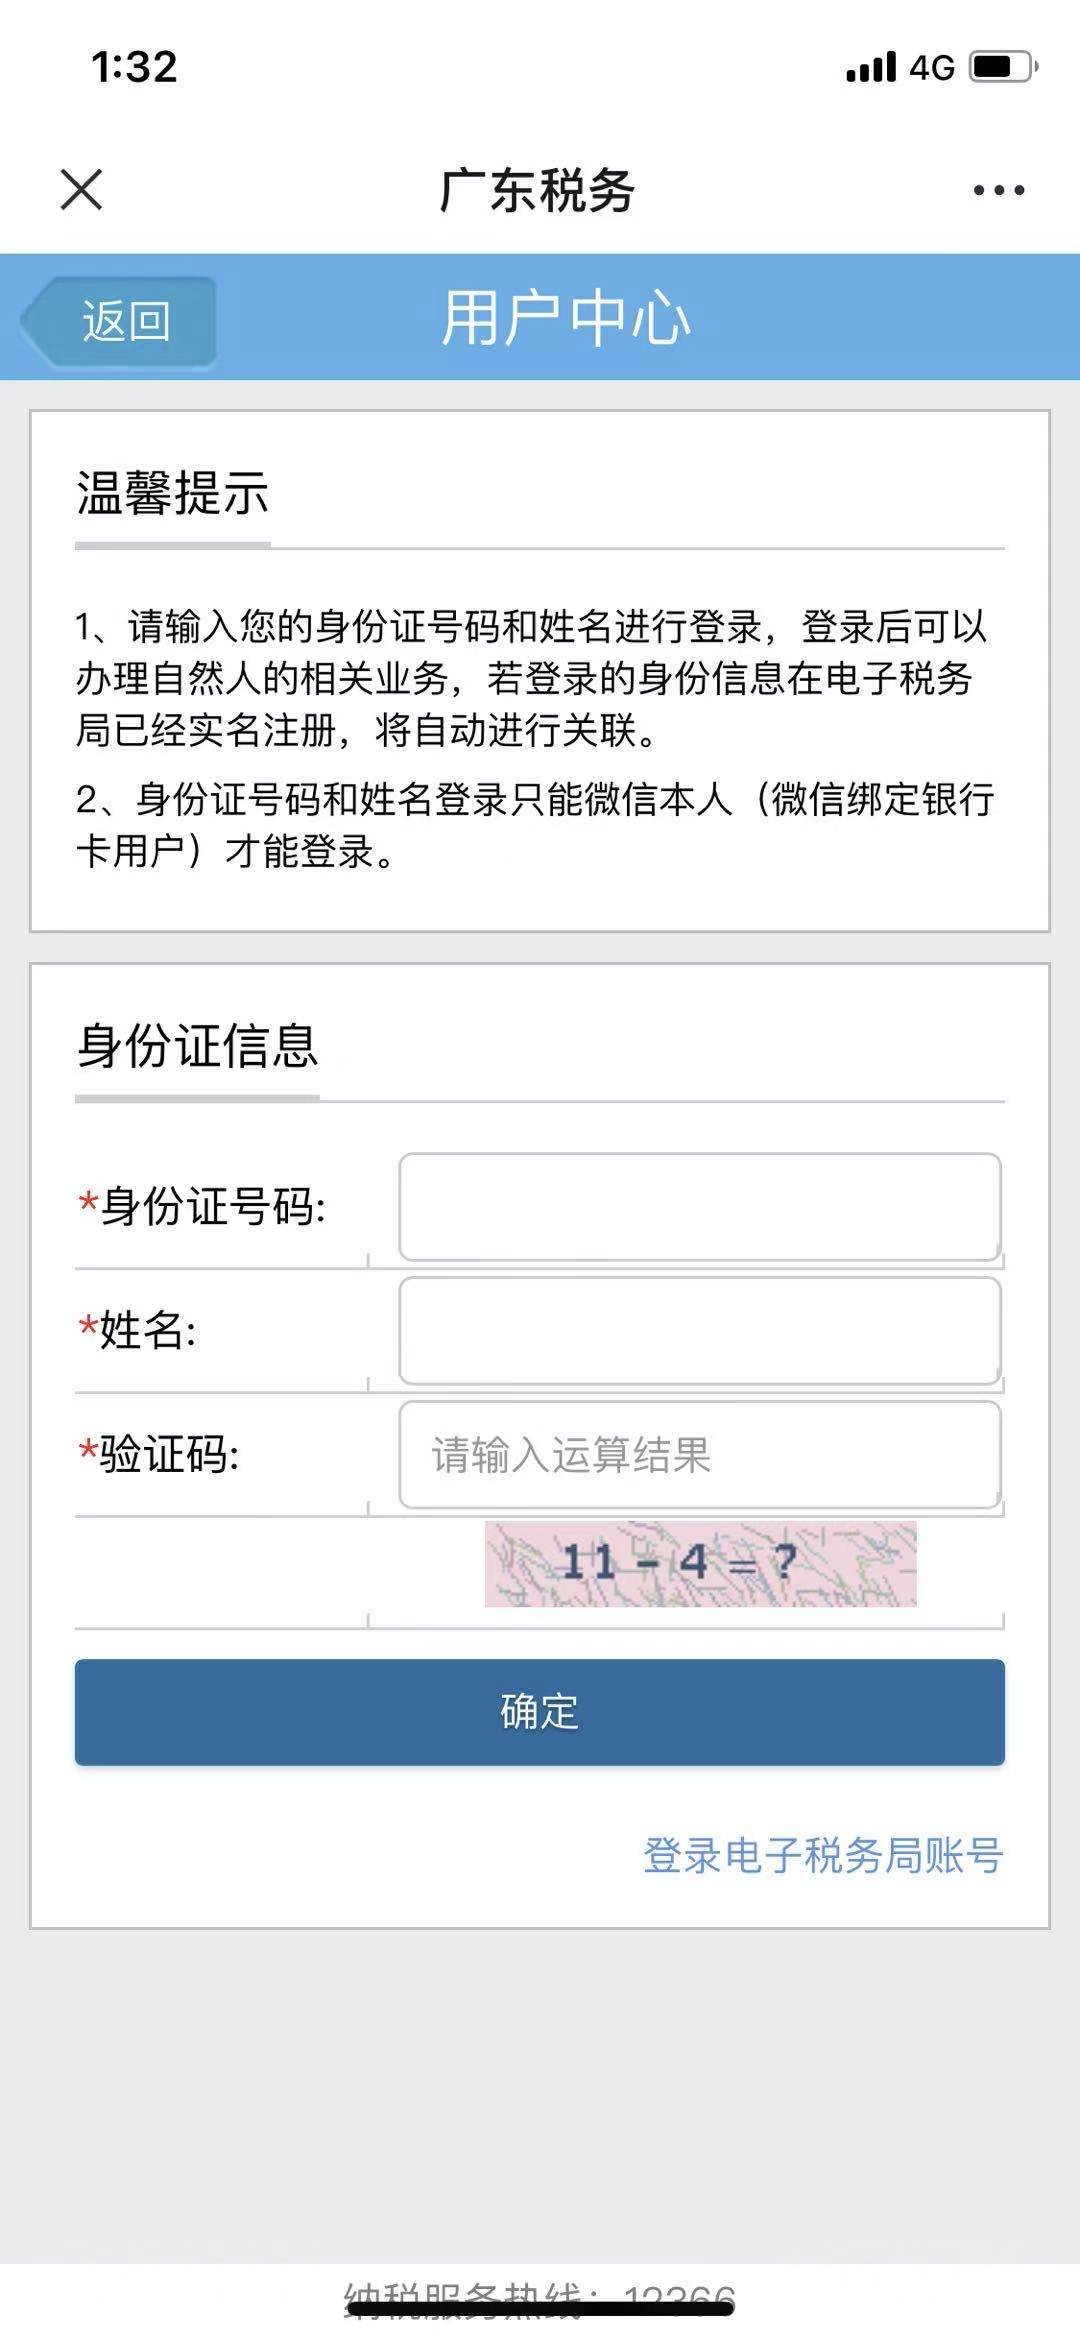
Task: Tap the X close icon
Action: 81,189
